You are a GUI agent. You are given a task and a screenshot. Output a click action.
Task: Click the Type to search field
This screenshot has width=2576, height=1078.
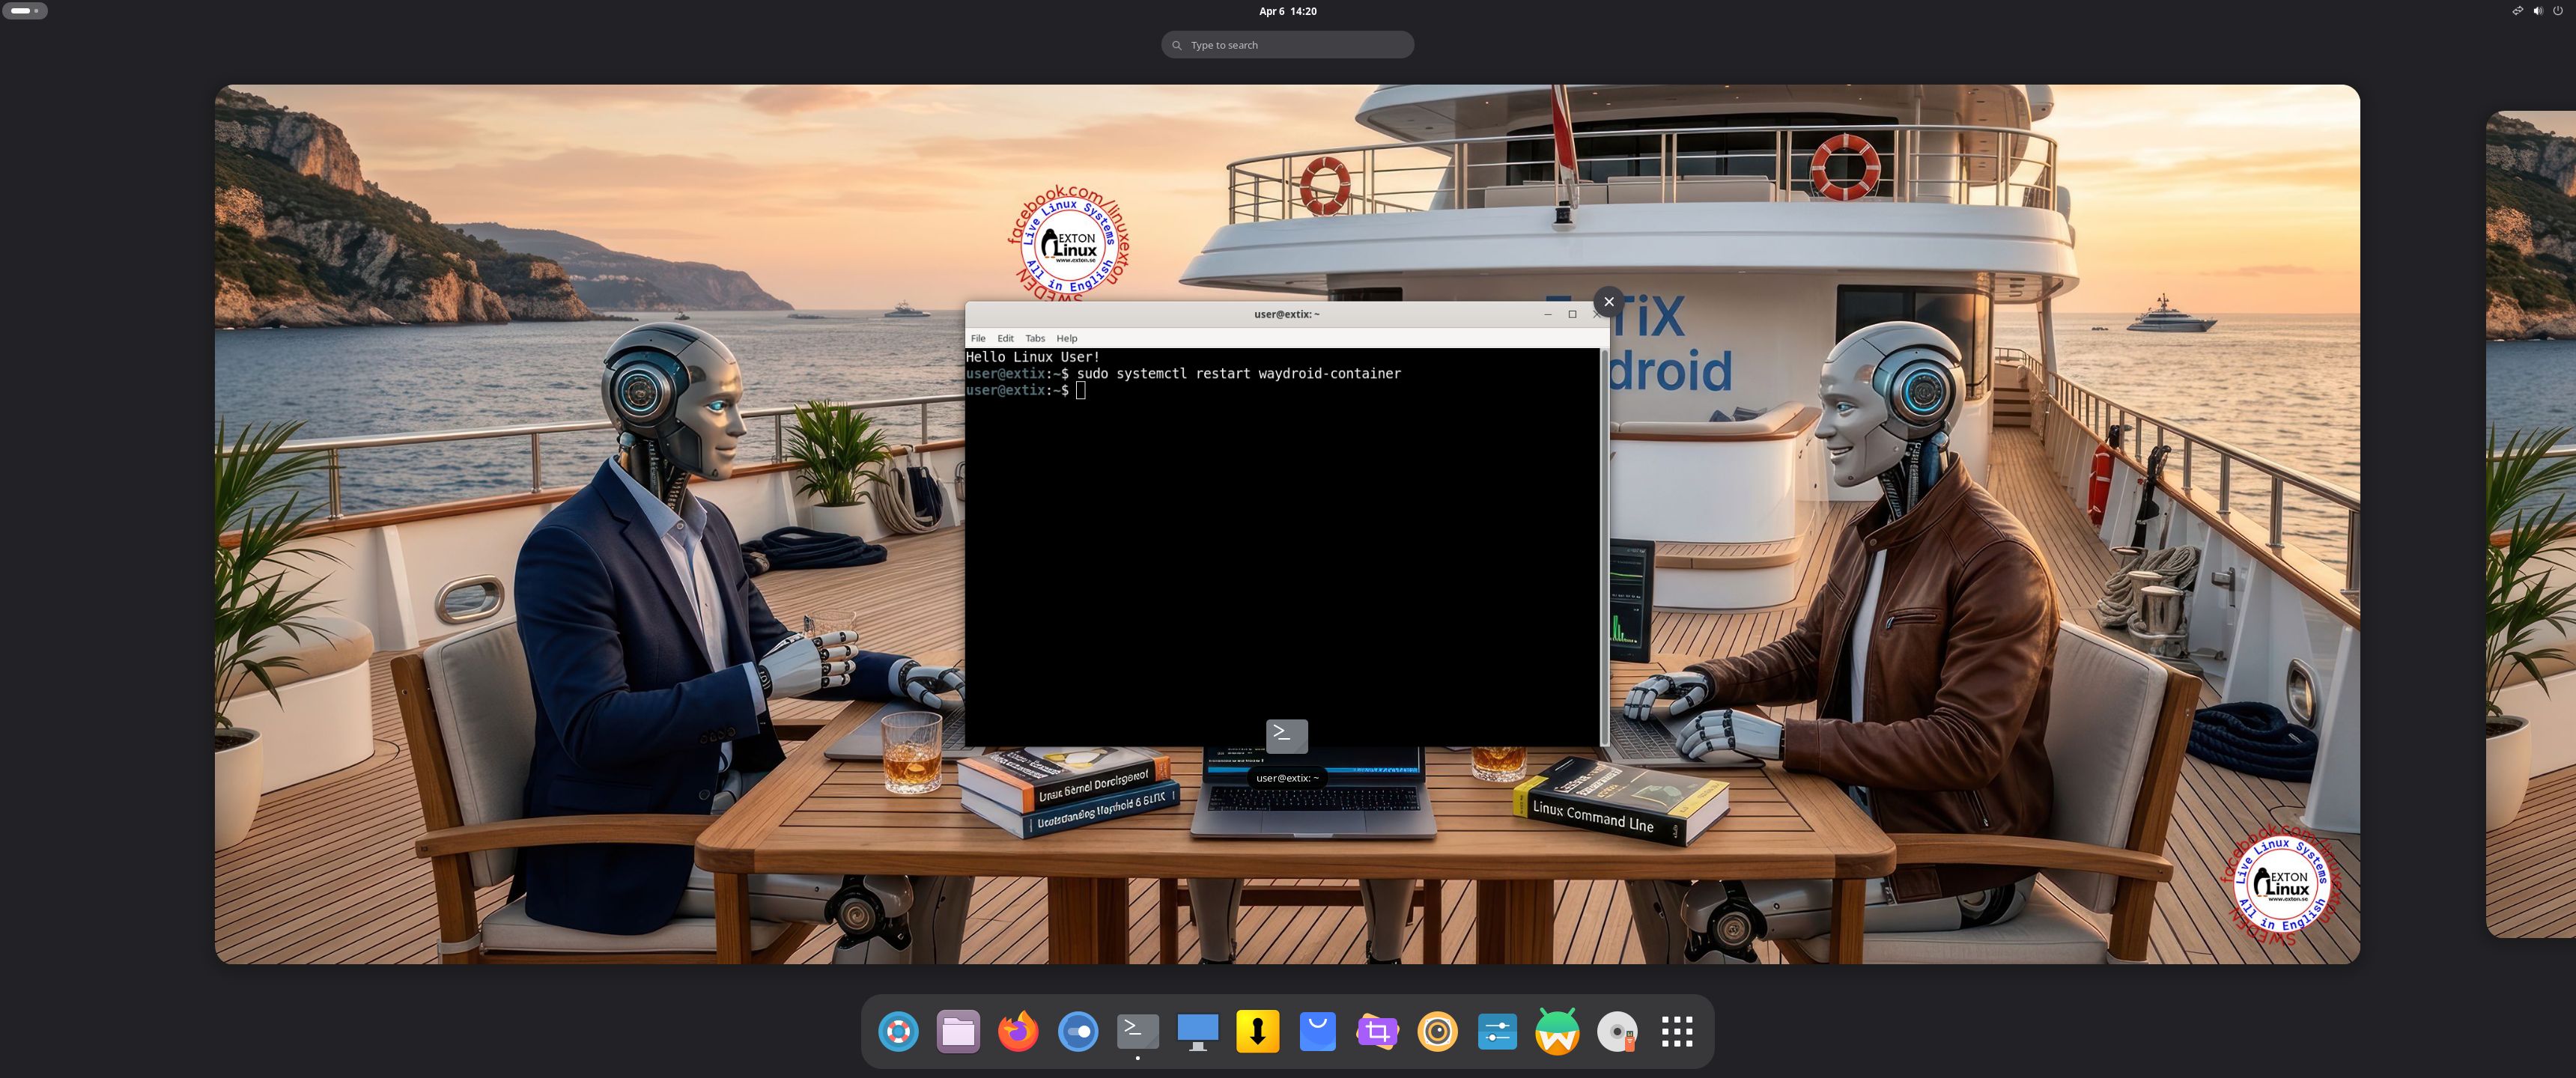1287,45
